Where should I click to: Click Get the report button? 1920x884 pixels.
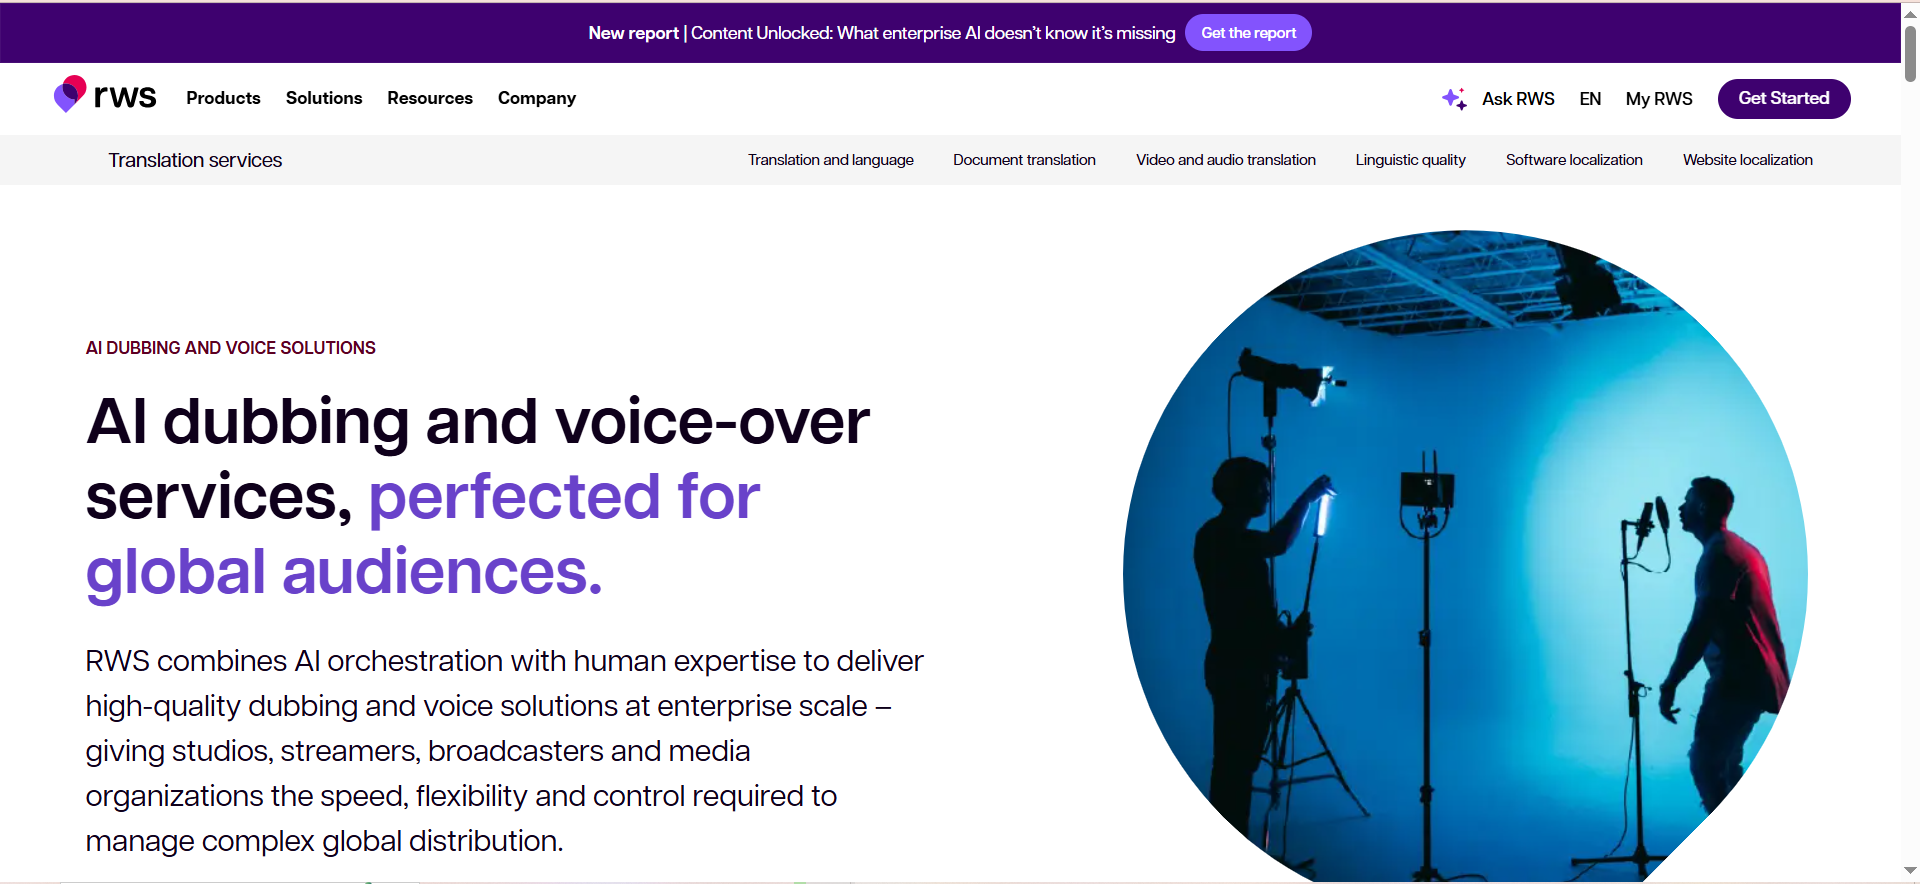click(x=1248, y=33)
